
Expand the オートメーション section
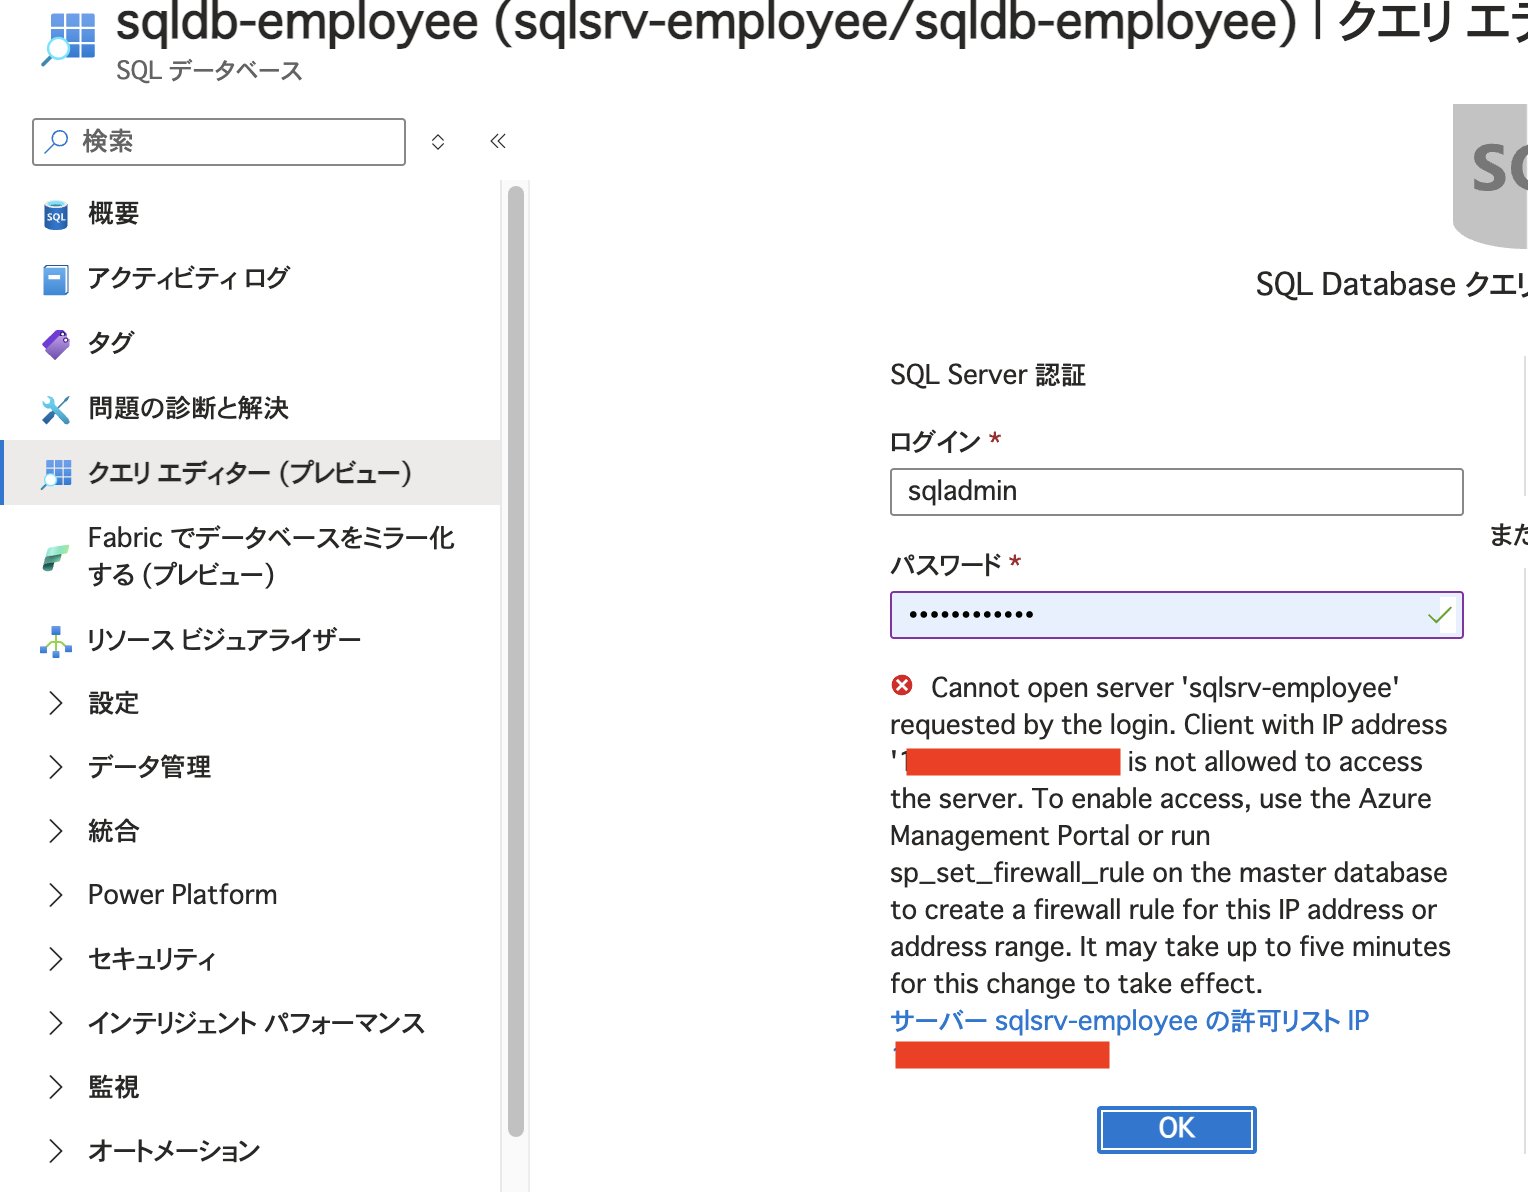(x=172, y=1151)
